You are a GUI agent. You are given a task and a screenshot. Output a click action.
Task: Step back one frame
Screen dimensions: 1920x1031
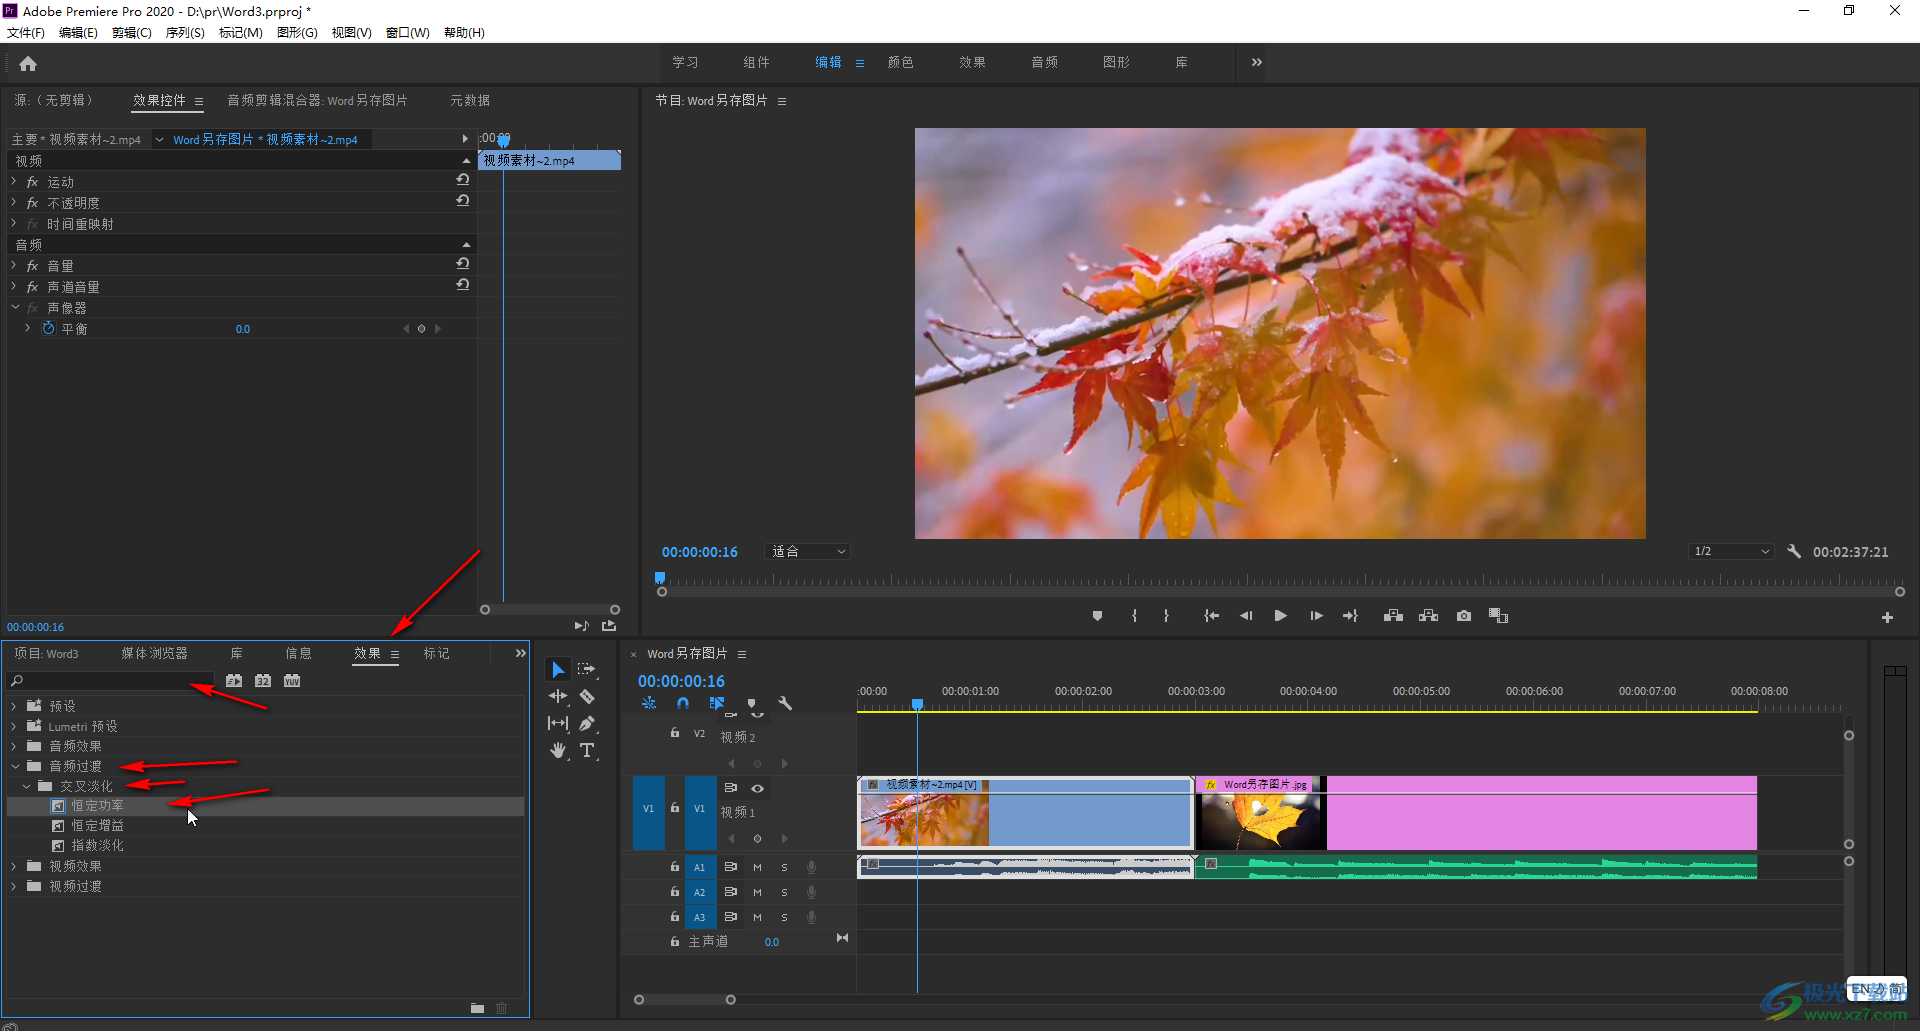pos(1246,616)
